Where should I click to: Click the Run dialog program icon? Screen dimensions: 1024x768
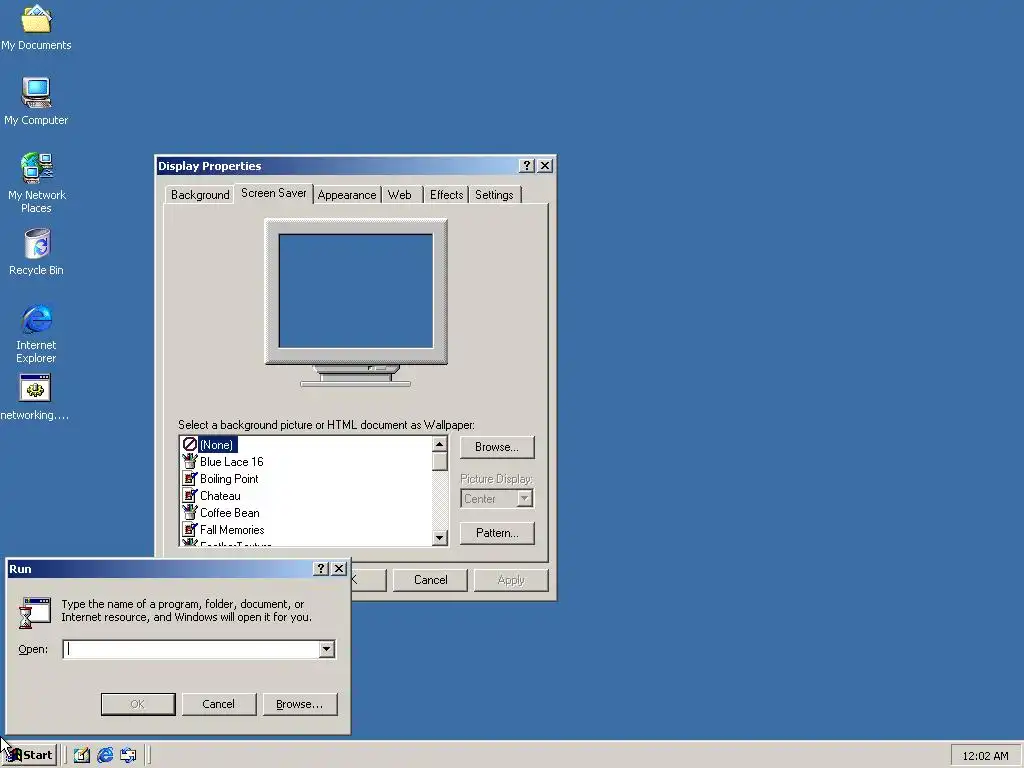pyautogui.click(x=35, y=613)
